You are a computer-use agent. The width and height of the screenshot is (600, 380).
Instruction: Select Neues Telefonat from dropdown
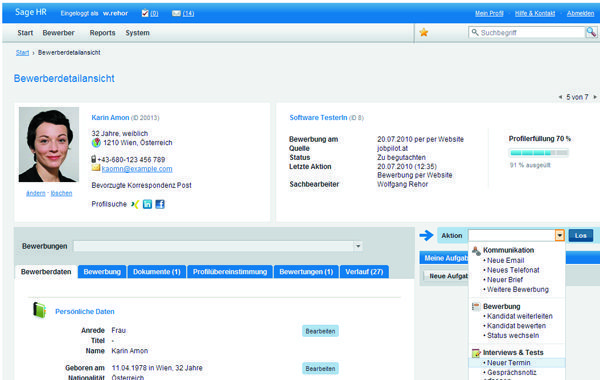pyautogui.click(x=513, y=270)
